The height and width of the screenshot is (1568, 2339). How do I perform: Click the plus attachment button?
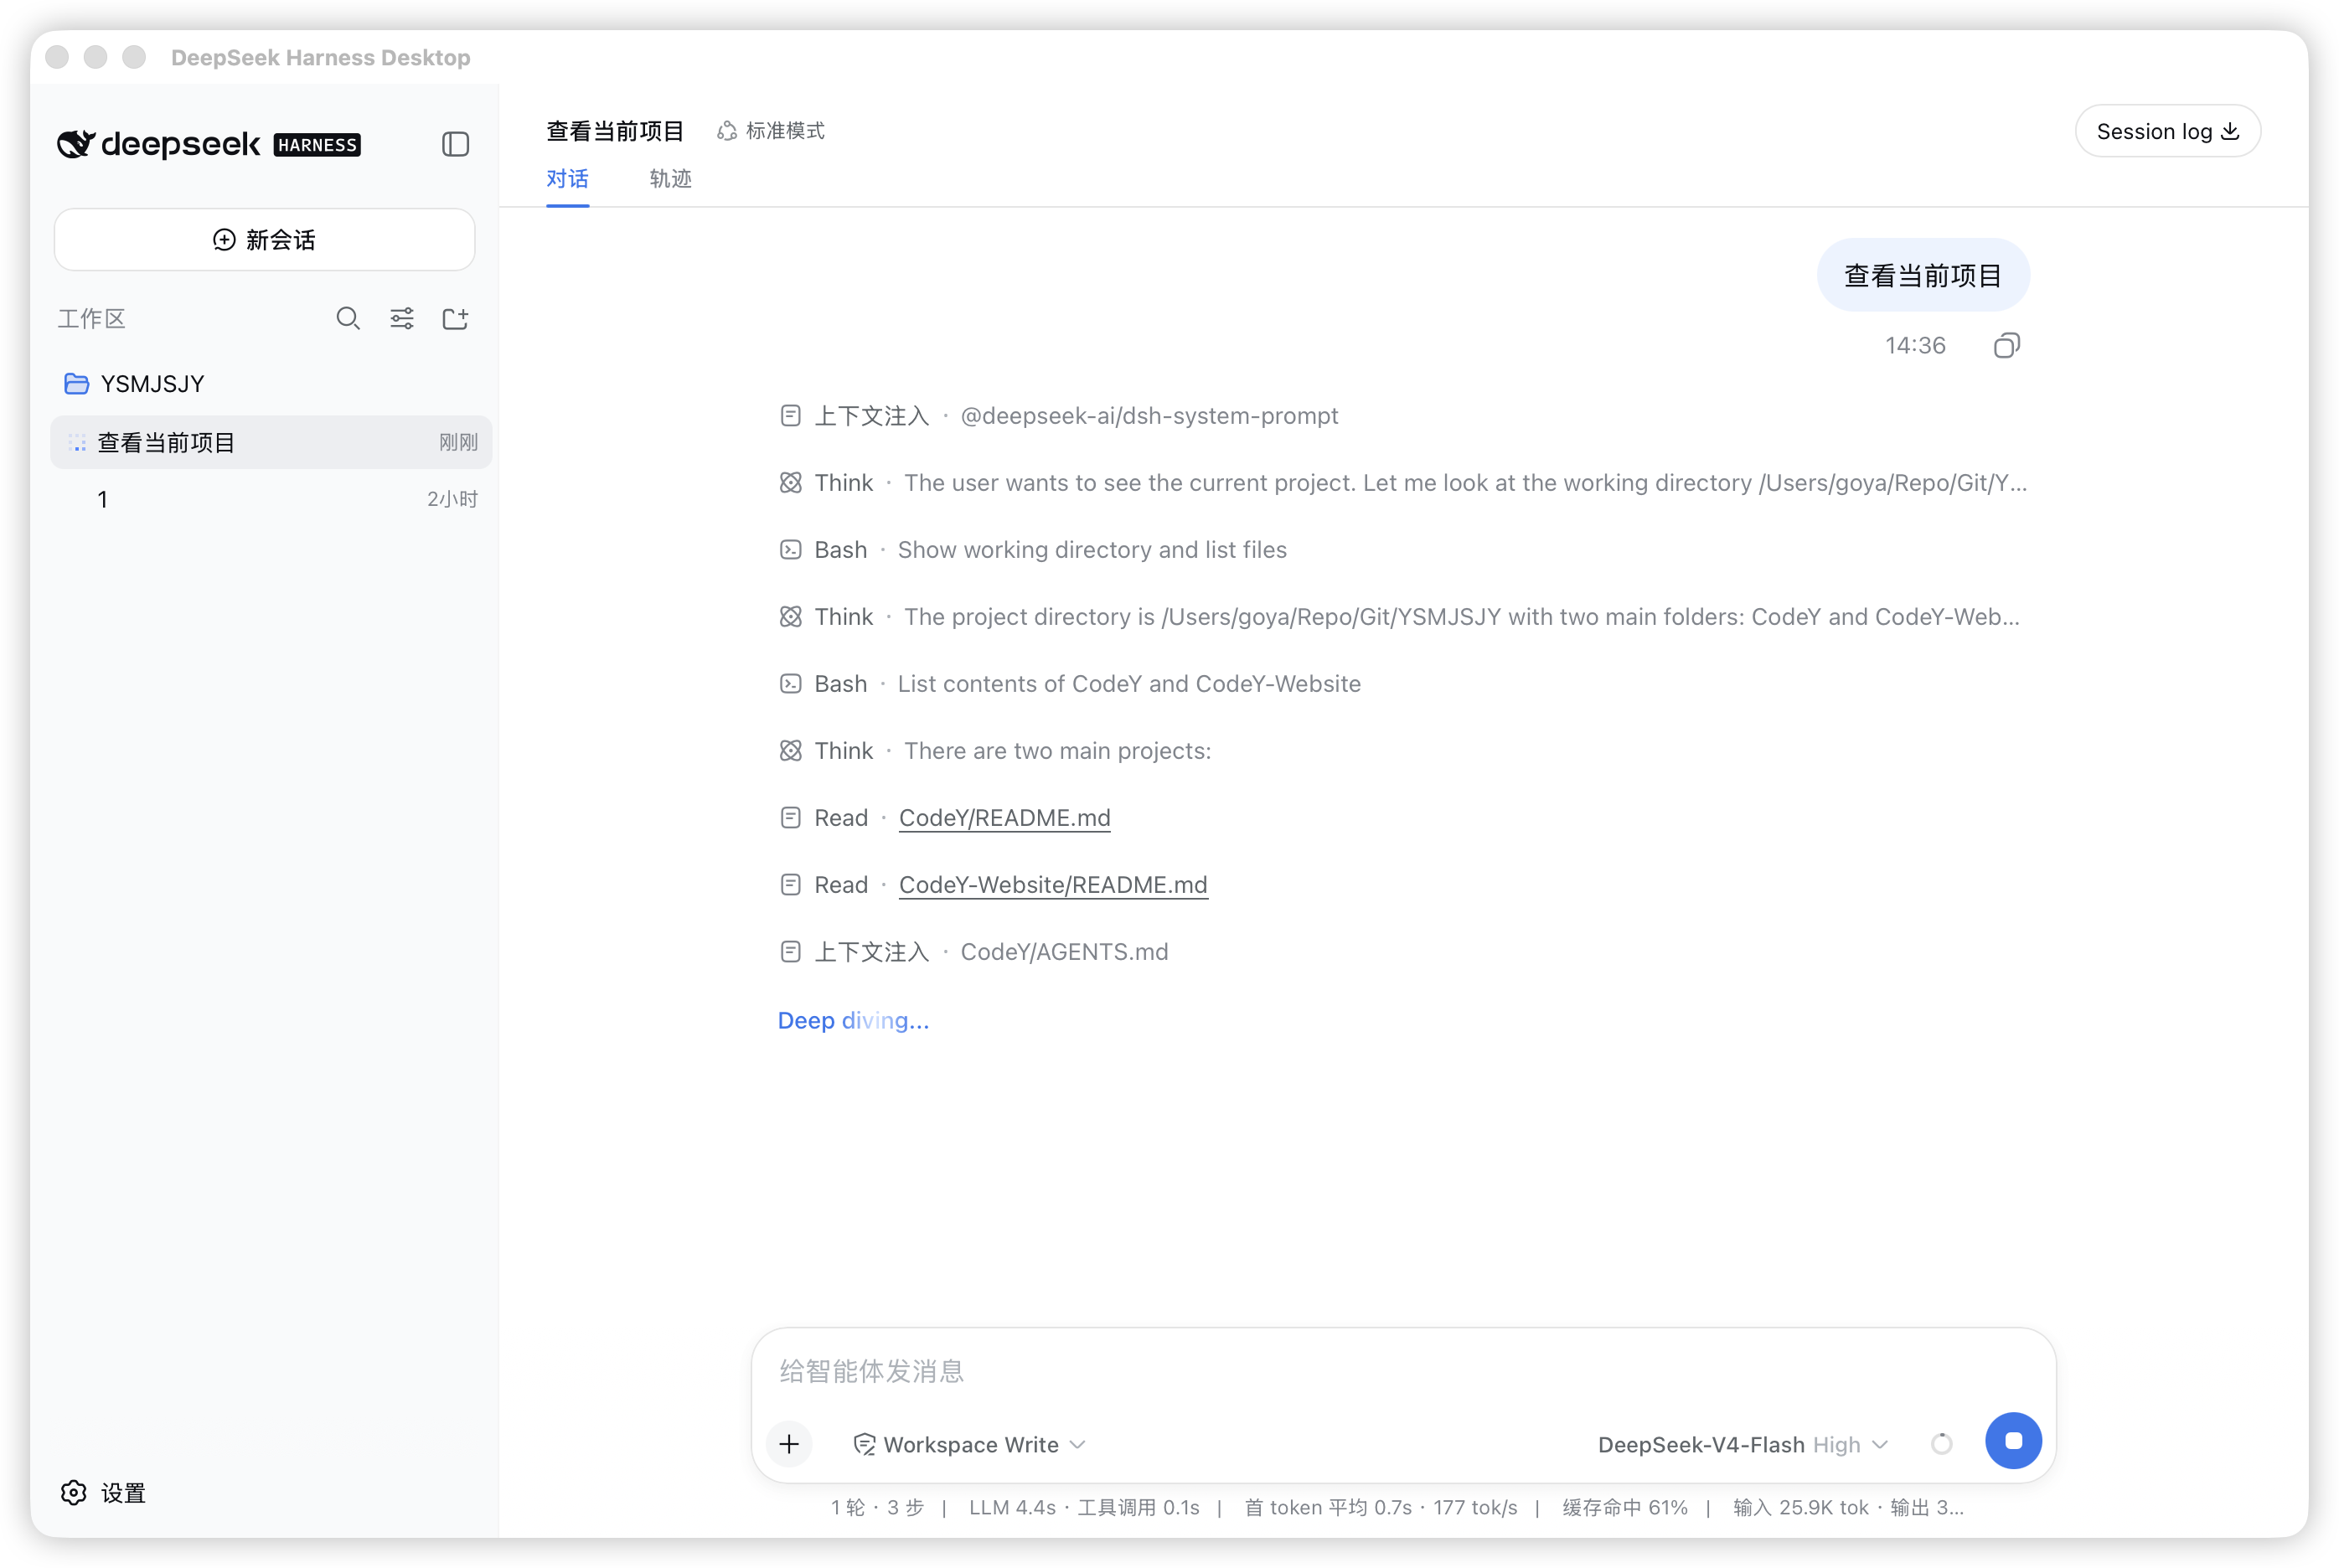(x=789, y=1443)
